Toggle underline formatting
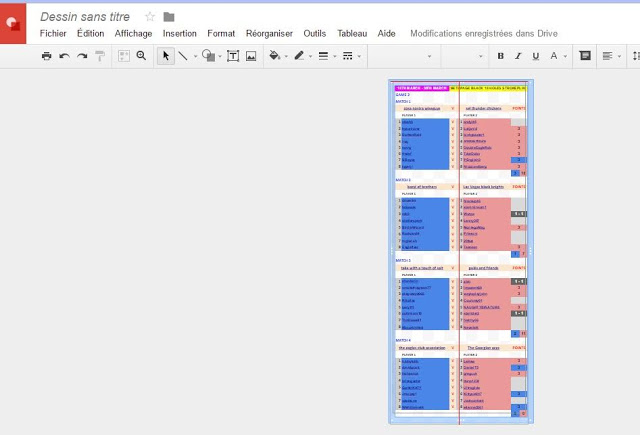This screenshot has width=640, height=435. click(536, 56)
